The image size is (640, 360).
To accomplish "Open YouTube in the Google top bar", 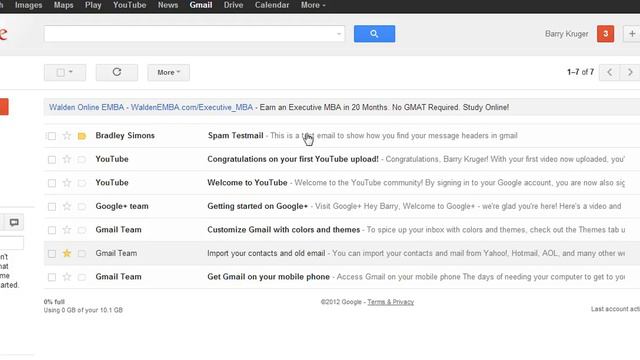I will pyautogui.click(x=129, y=5).
